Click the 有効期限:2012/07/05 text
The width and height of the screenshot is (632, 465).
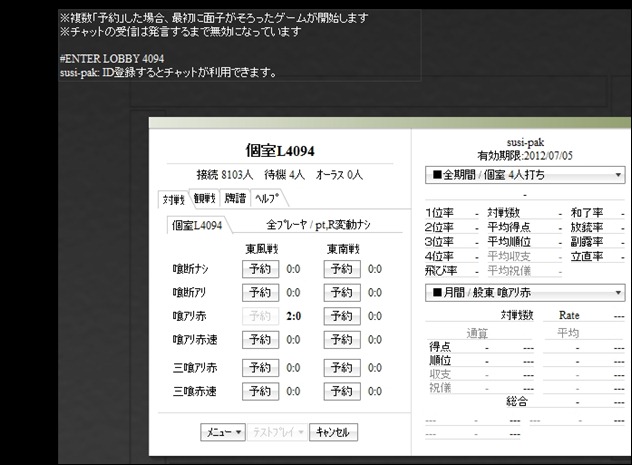(525, 156)
